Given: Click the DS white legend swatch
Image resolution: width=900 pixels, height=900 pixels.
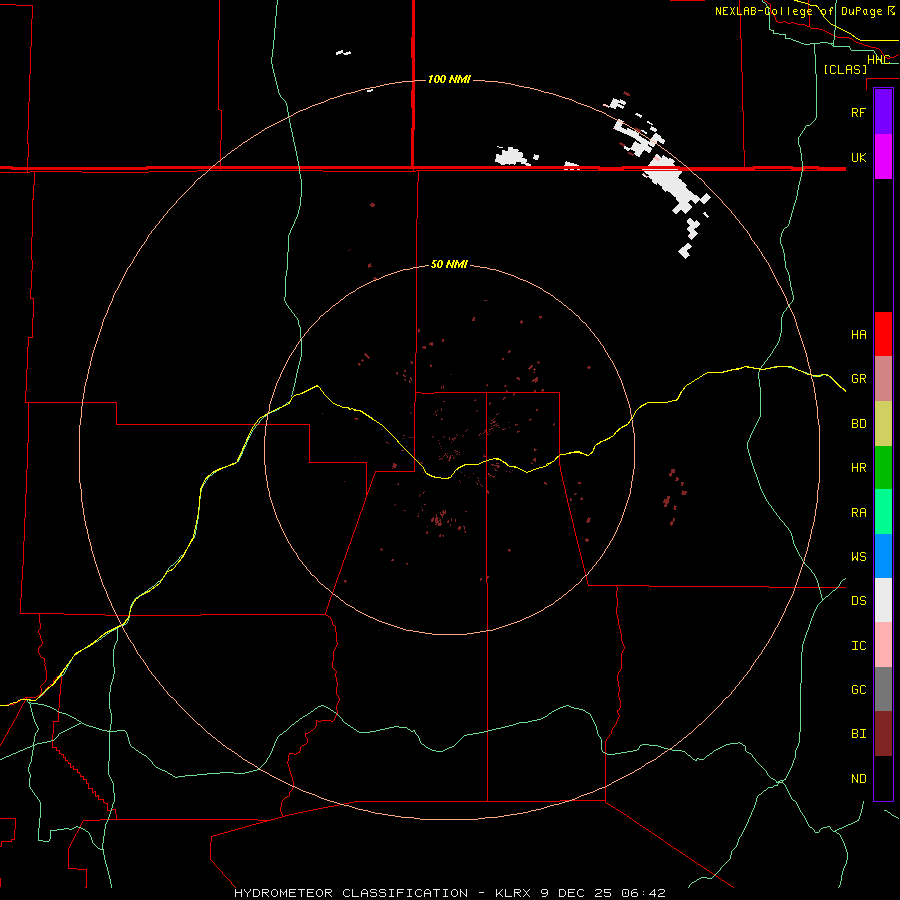Looking at the screenshot, I should pos(883,600).
